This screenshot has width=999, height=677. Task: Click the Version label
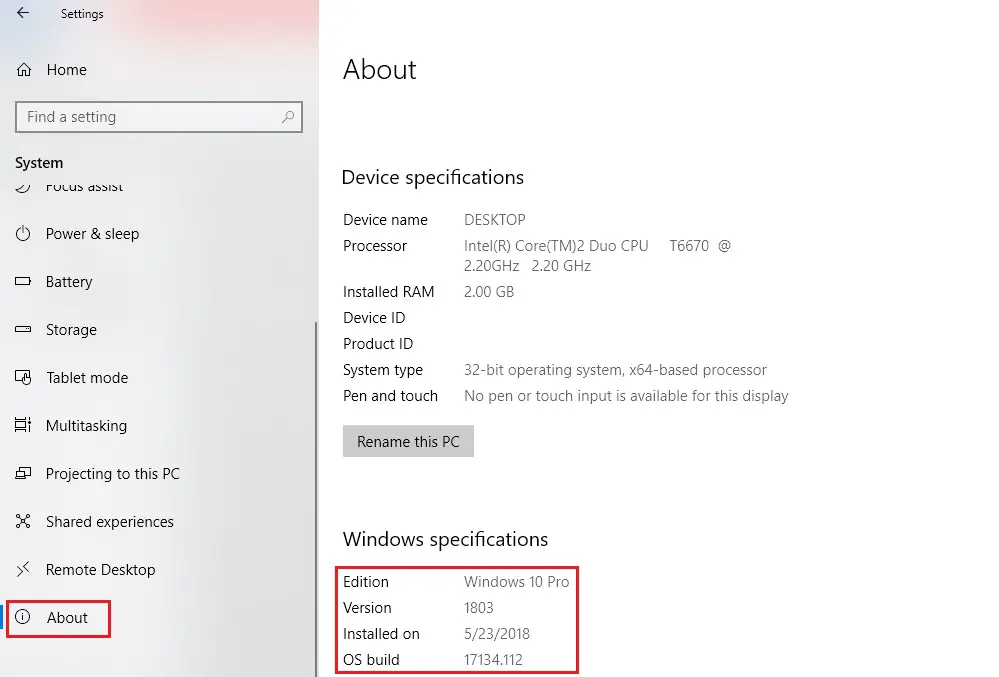[367, 608]
